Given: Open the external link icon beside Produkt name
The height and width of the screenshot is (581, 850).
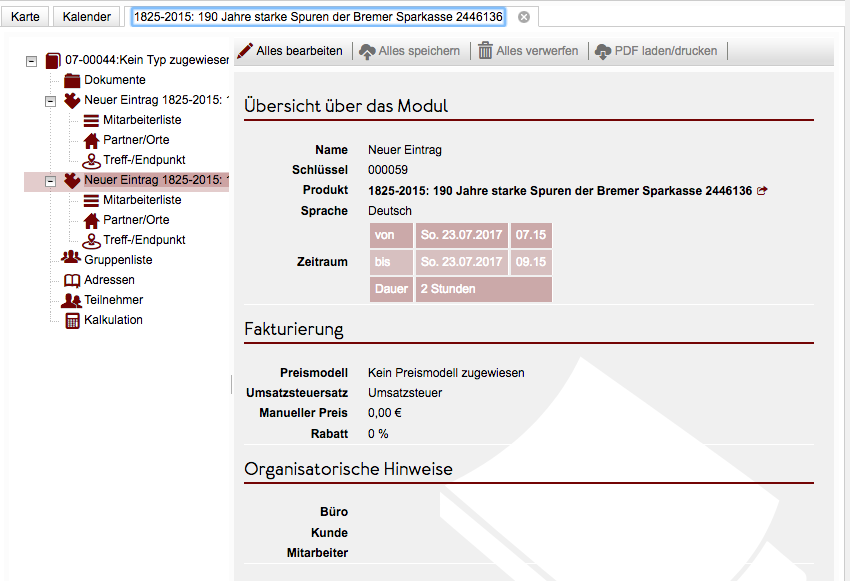Looking at the screenshot, I should pyautogui.click(x=763, y=190).
